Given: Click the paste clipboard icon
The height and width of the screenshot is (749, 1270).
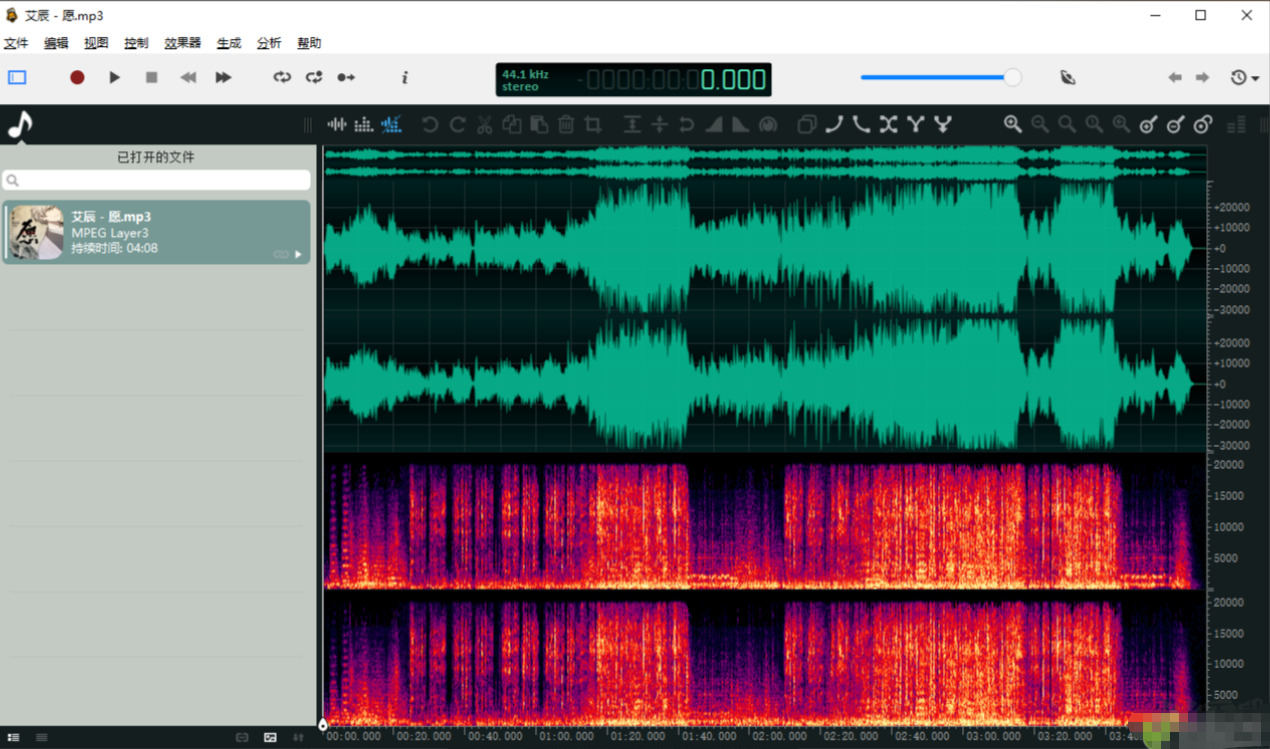Looking at the screenshot, I should click(539, 124).
